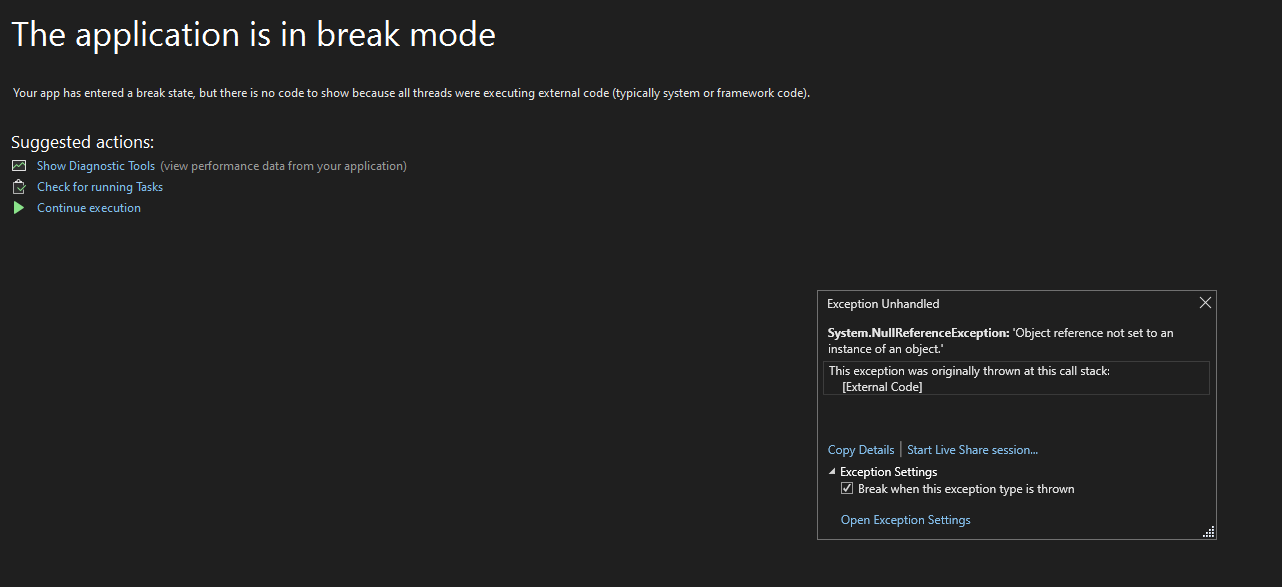This screenshot has width=1282, height=587.
Task: Start a Live Share session
Action: (971, 449)
